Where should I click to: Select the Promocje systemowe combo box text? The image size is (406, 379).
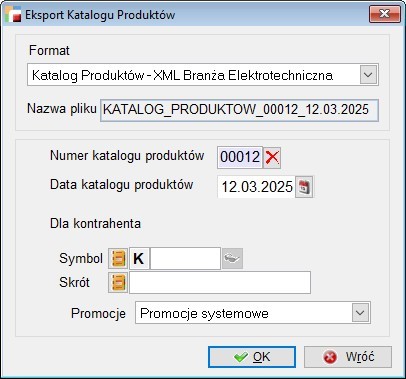[x=204, y=313]
